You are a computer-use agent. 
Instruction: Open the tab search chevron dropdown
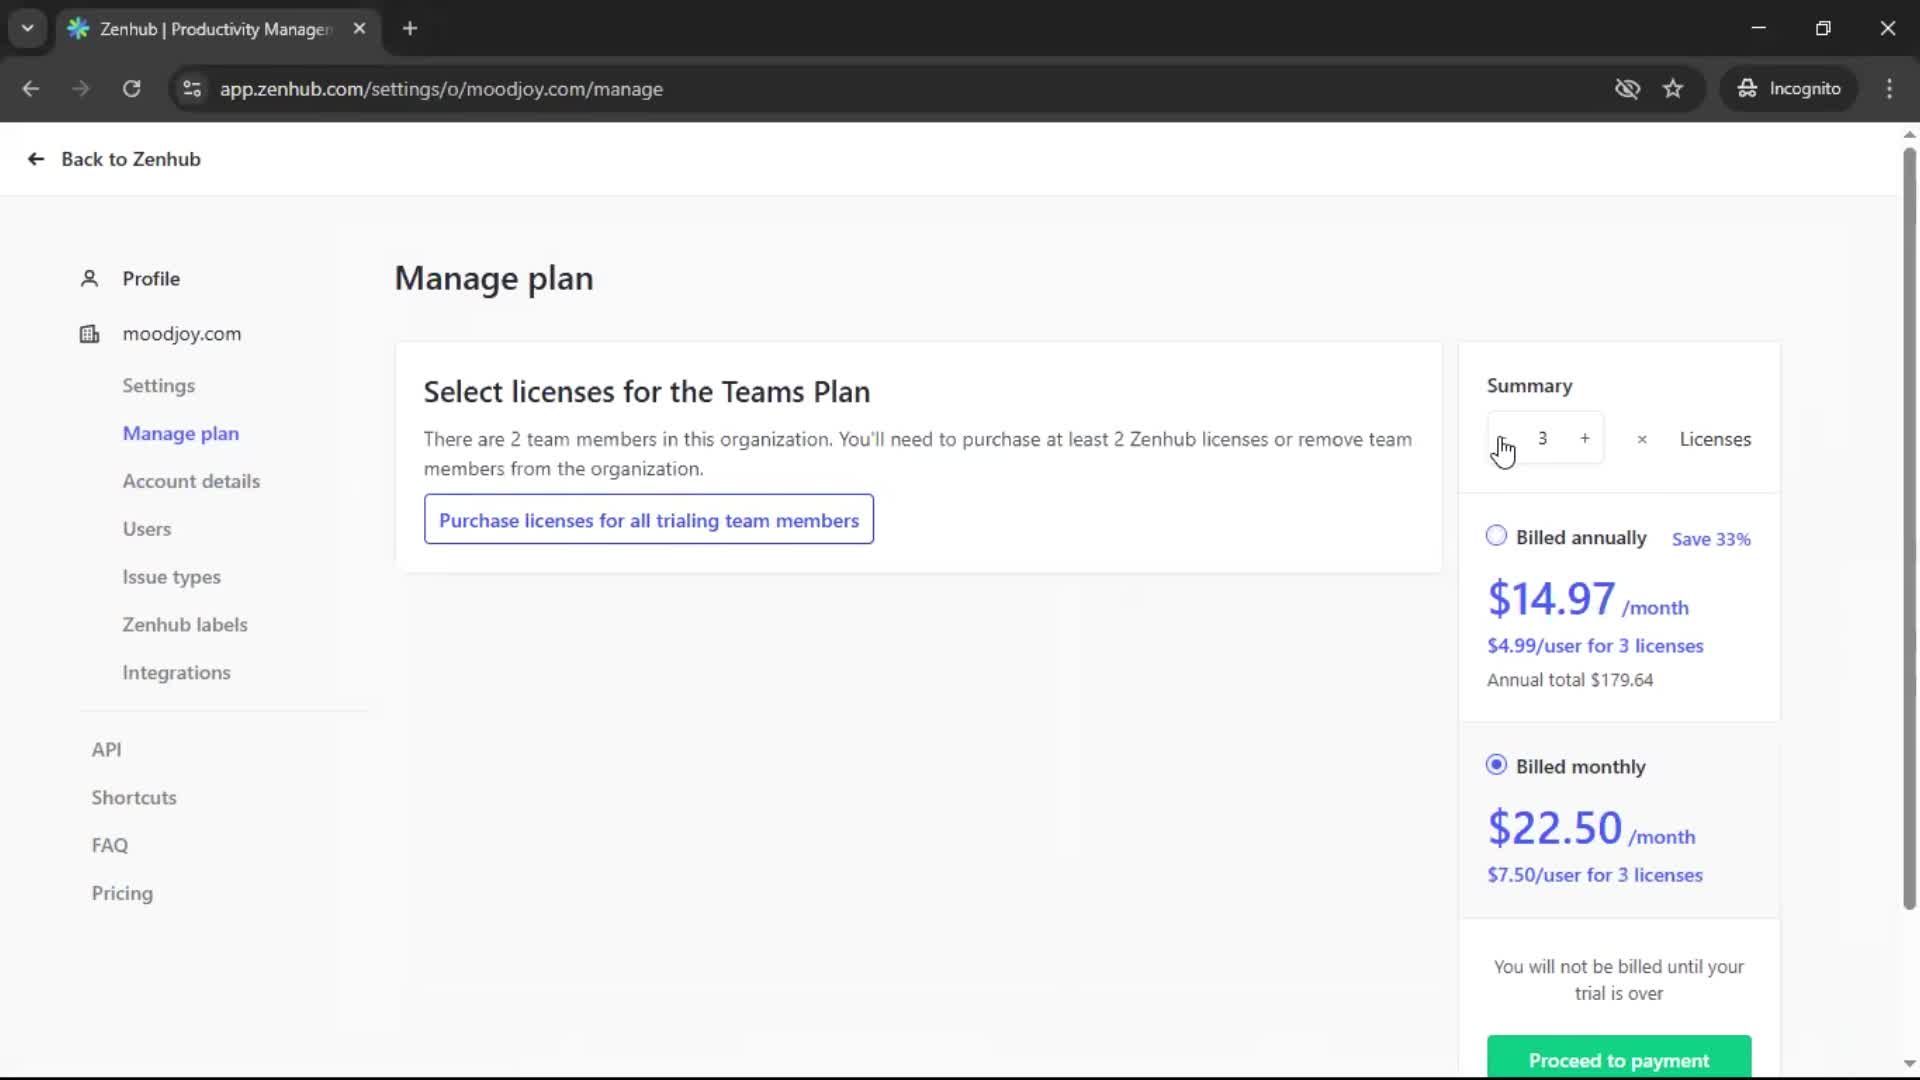pos(28,28)
